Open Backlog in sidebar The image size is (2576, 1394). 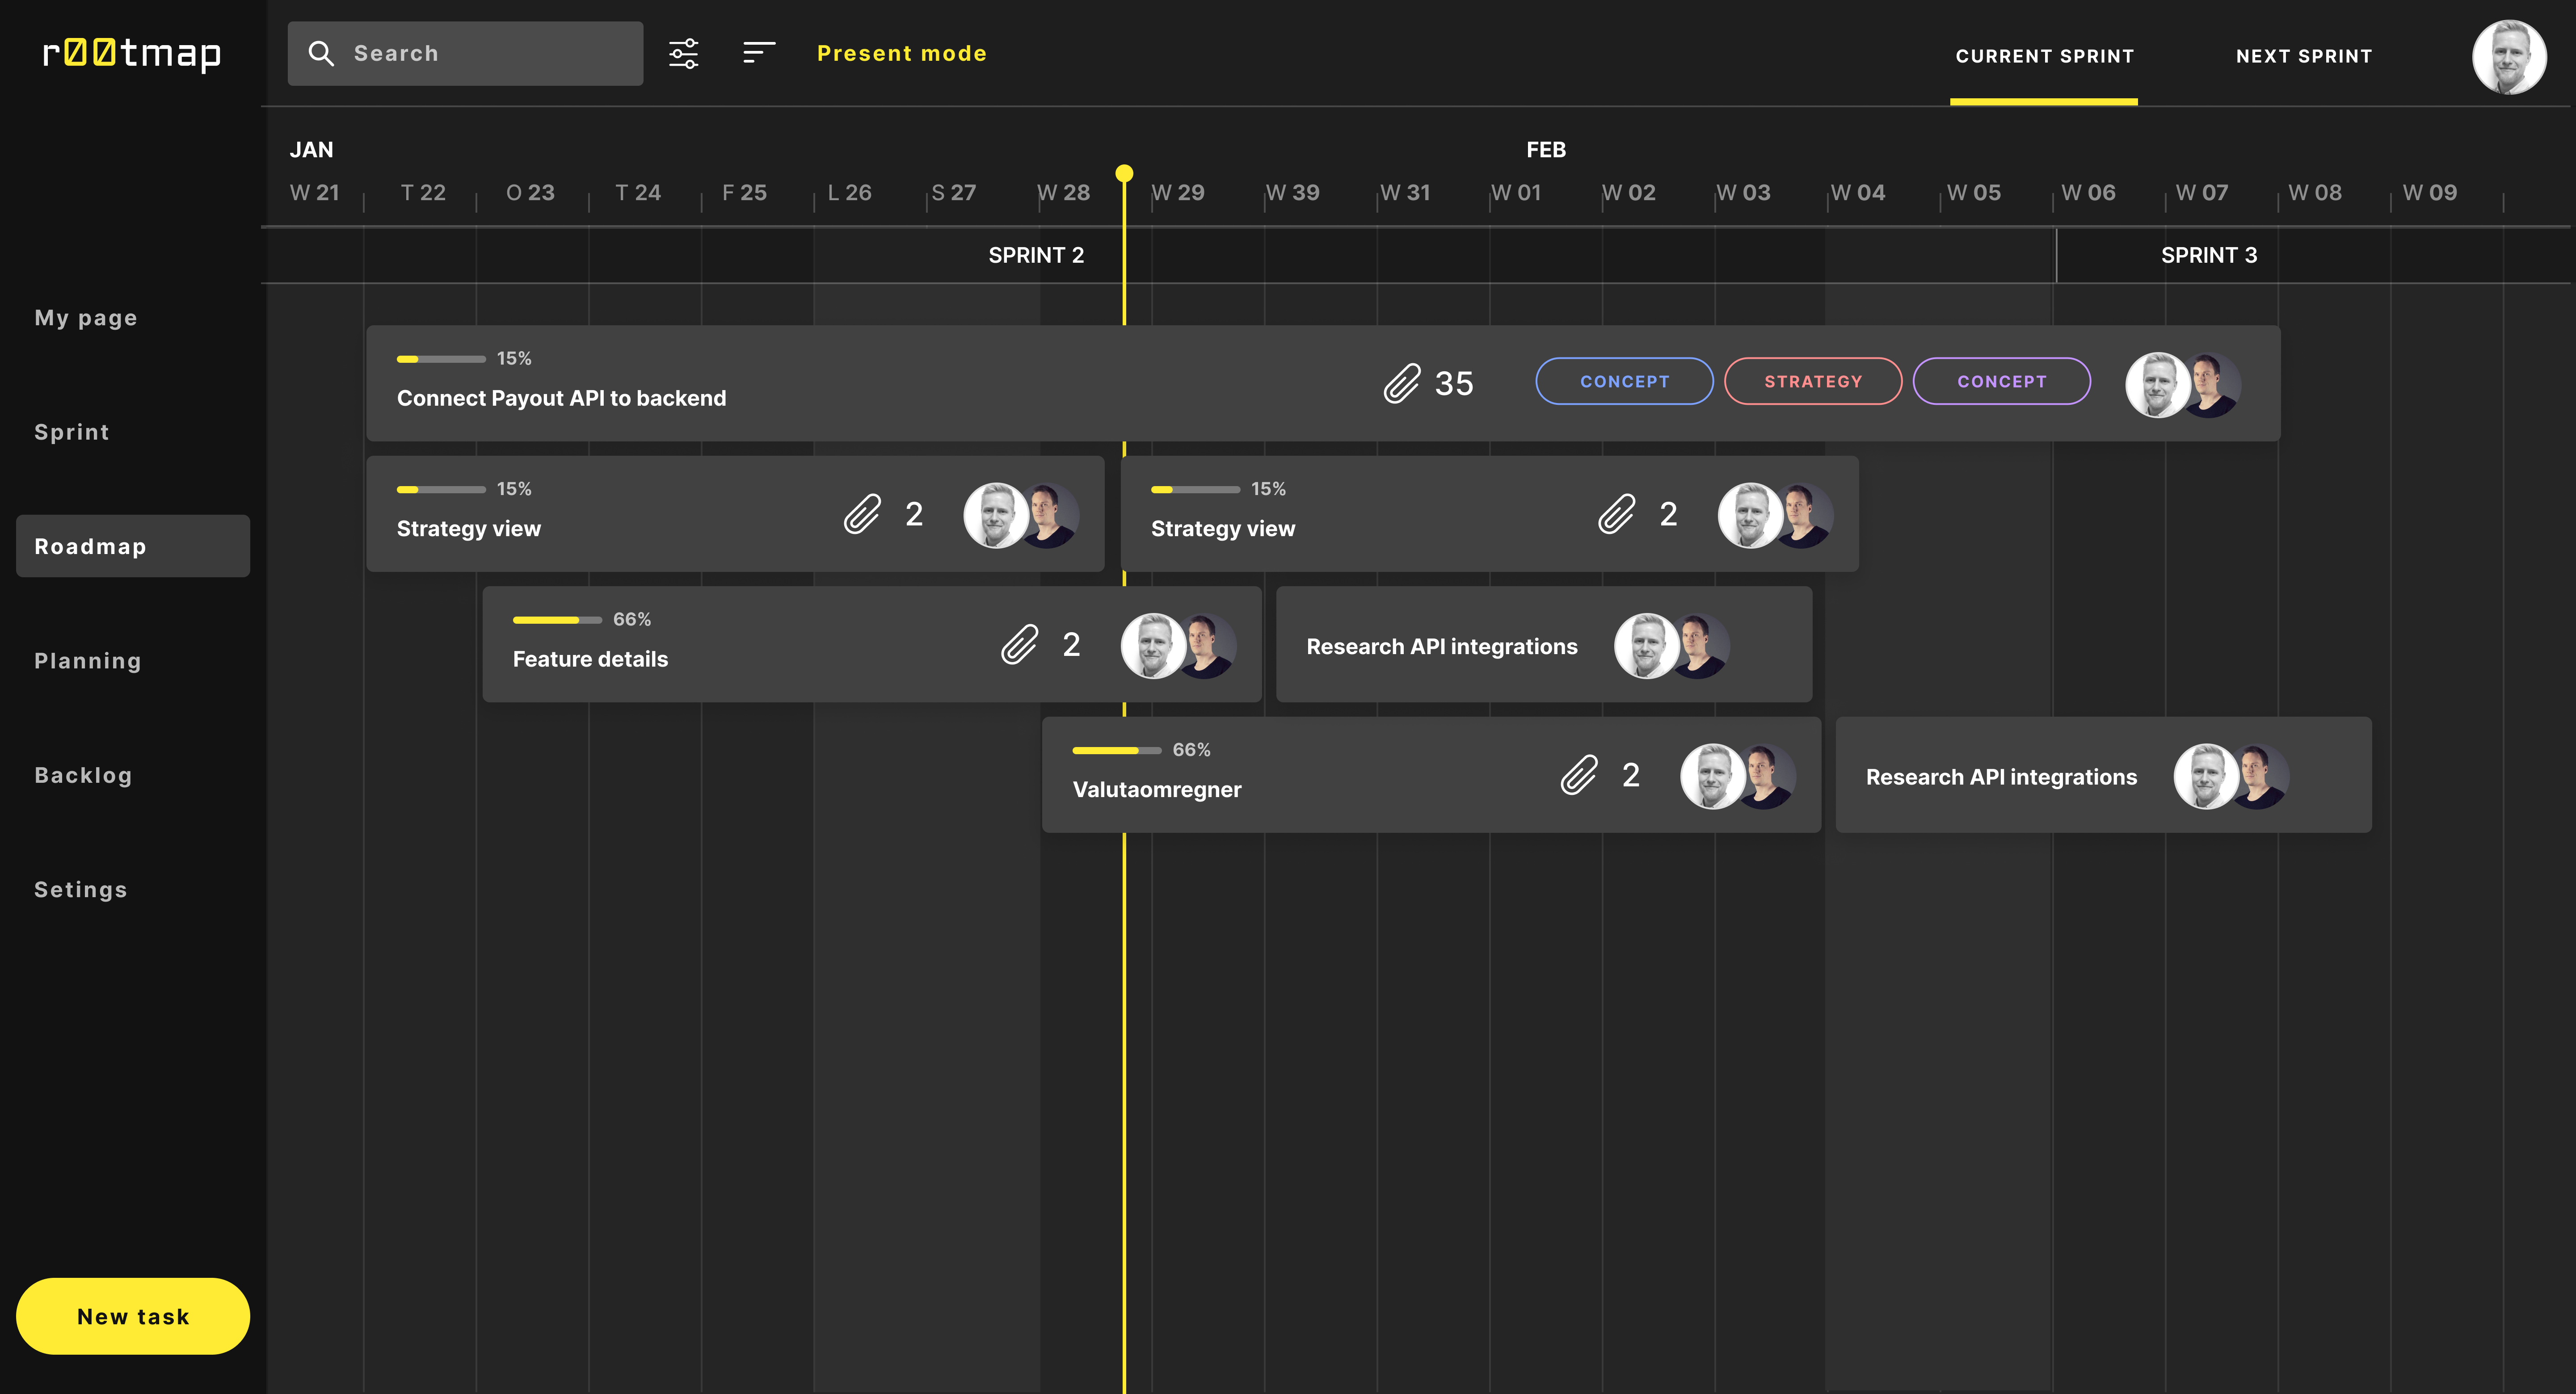coord(83,775)
